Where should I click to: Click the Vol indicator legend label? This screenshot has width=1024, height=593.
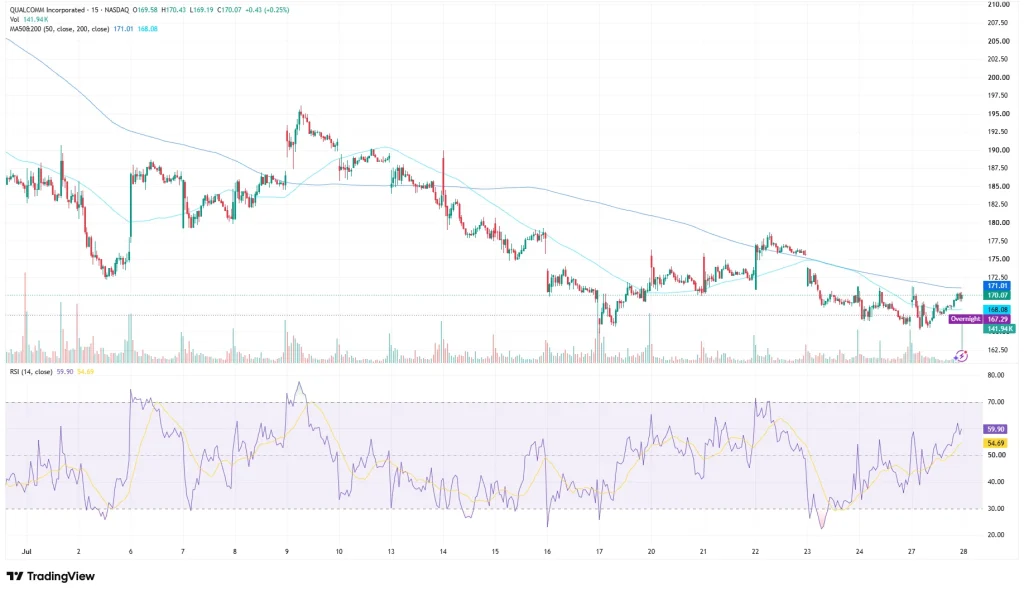pyautogui.click(x=14, y=20)
